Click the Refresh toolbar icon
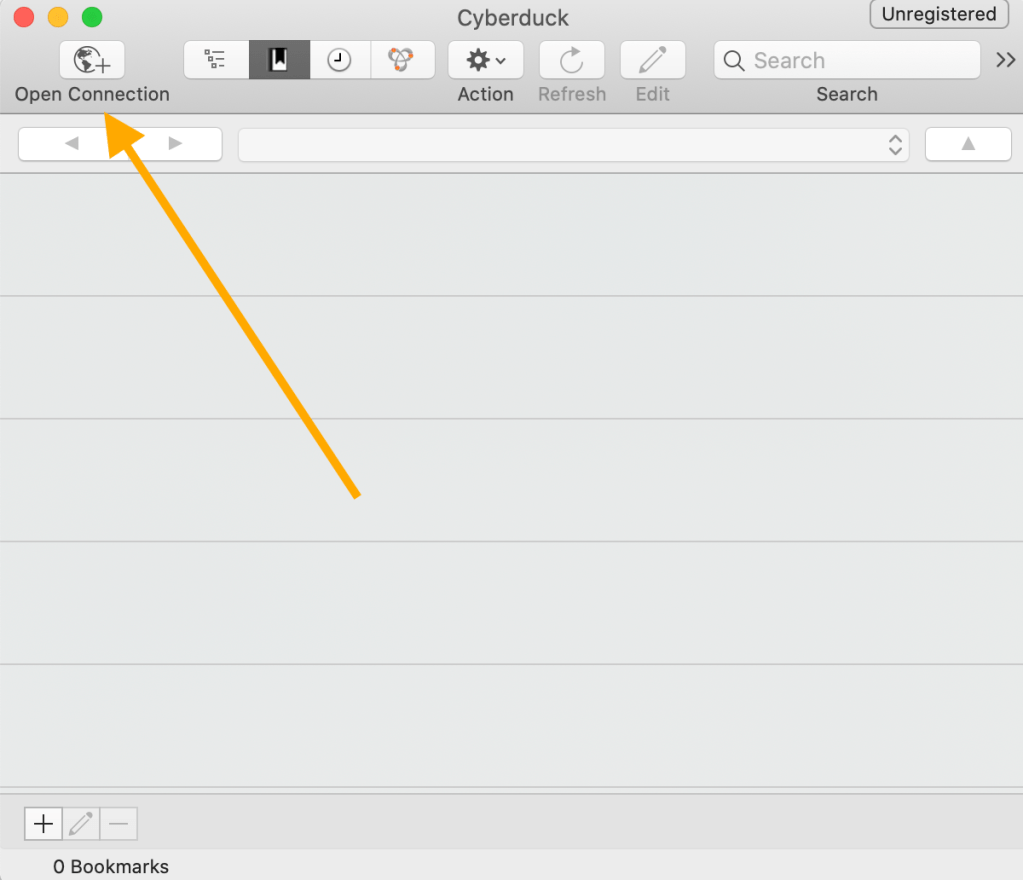 572,60
